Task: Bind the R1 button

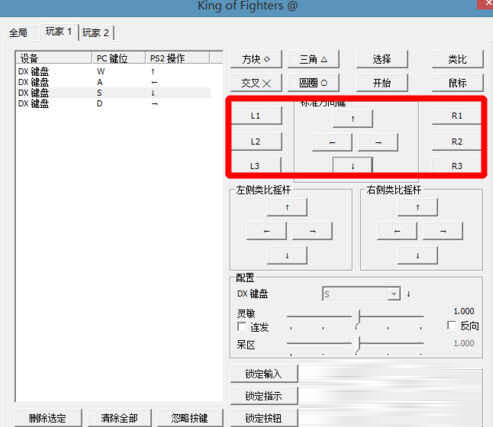Action: 457,116
